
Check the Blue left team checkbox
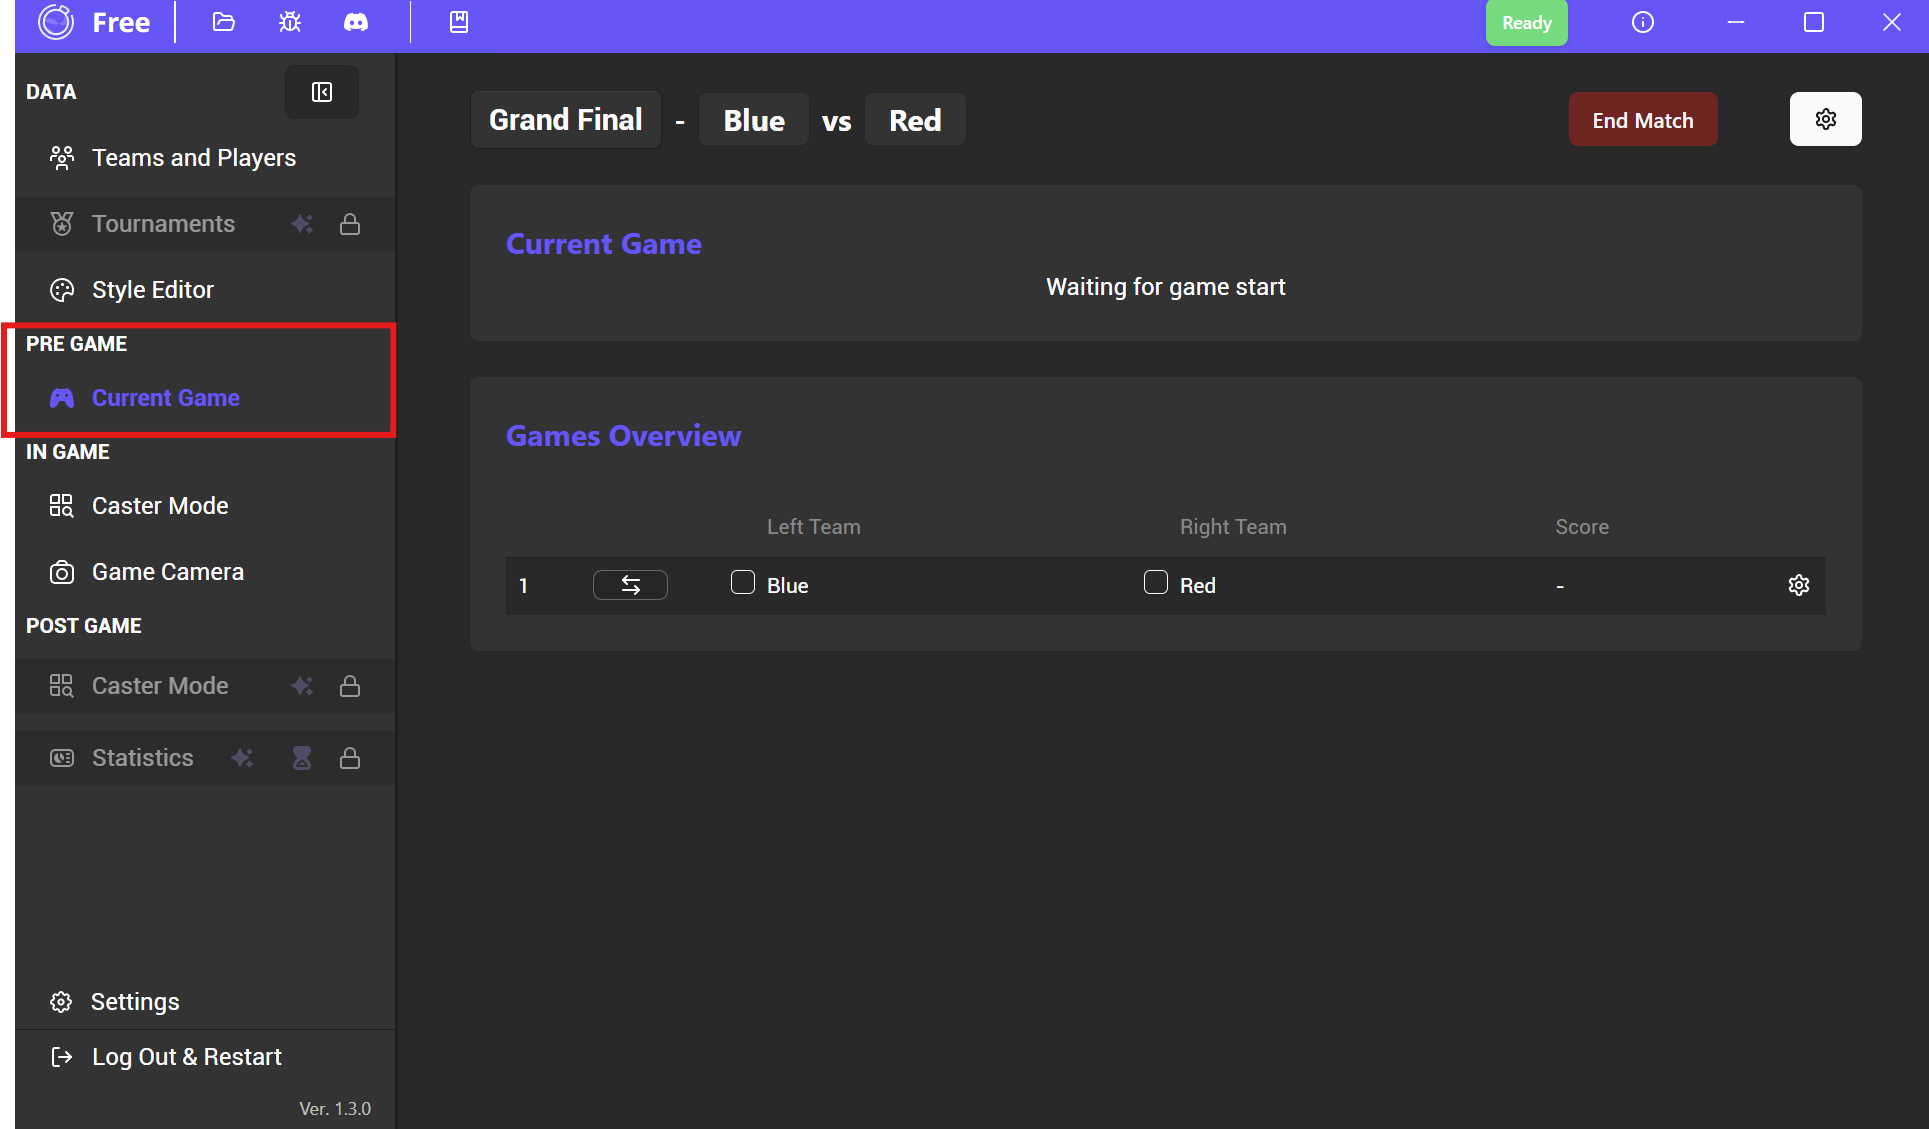(743, 582)
